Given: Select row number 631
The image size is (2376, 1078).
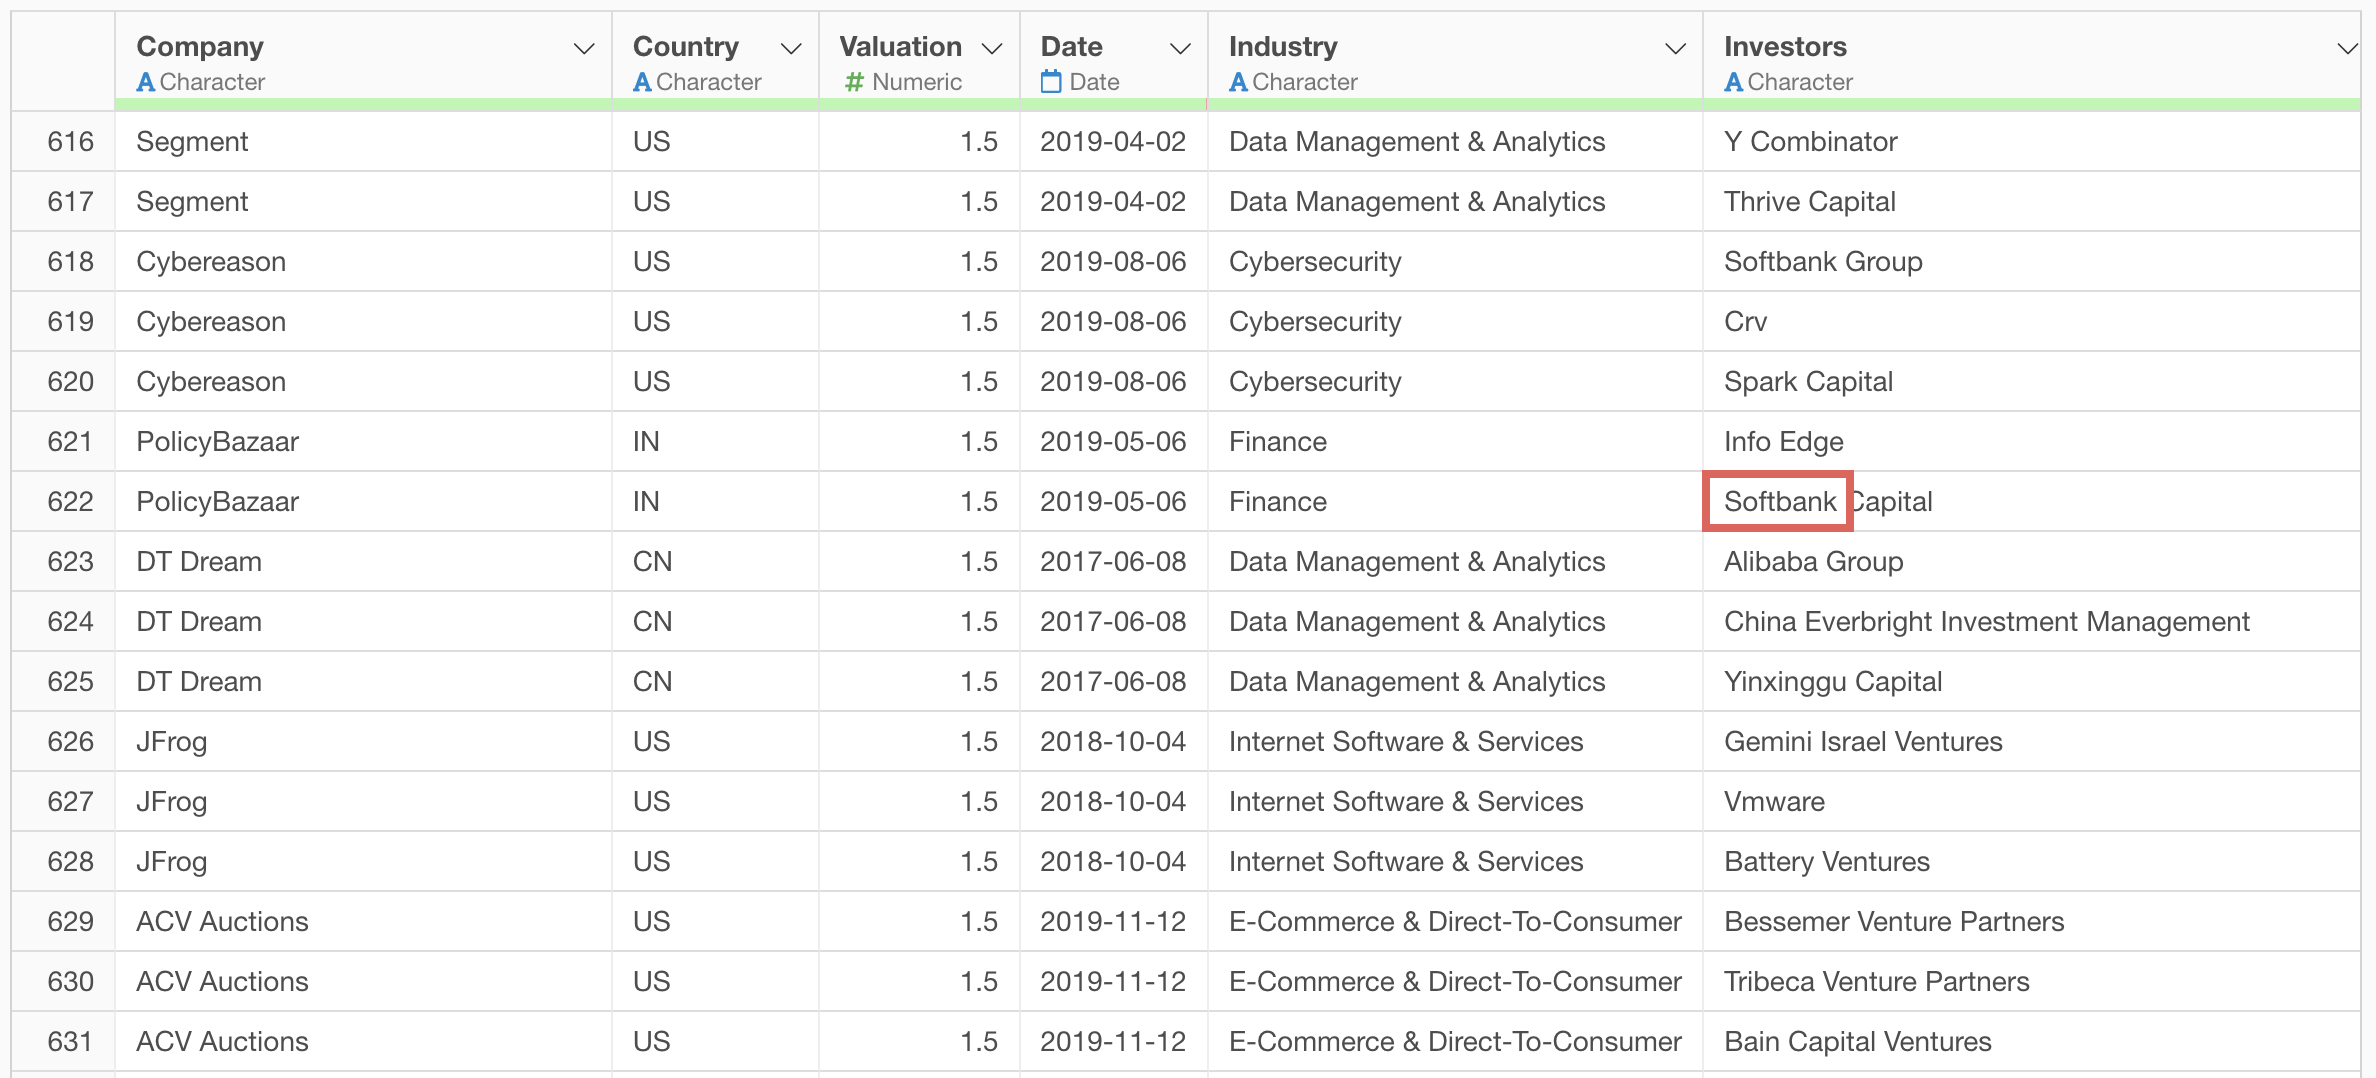Looking at the screenshot, I should point(70,1041).
